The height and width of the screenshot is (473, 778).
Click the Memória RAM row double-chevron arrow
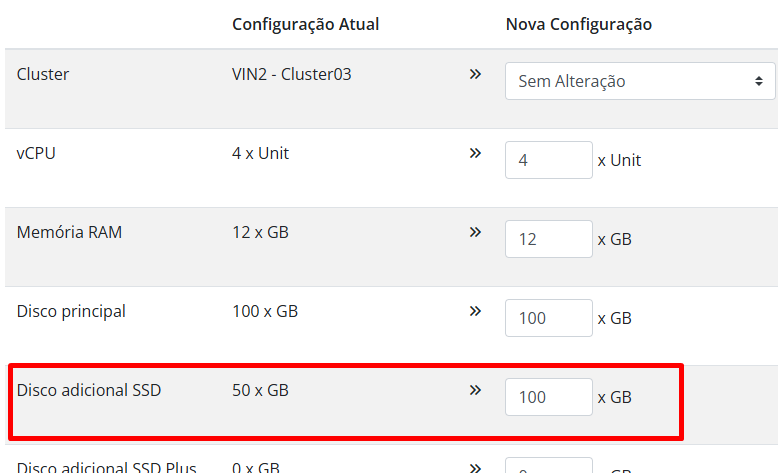475,232
